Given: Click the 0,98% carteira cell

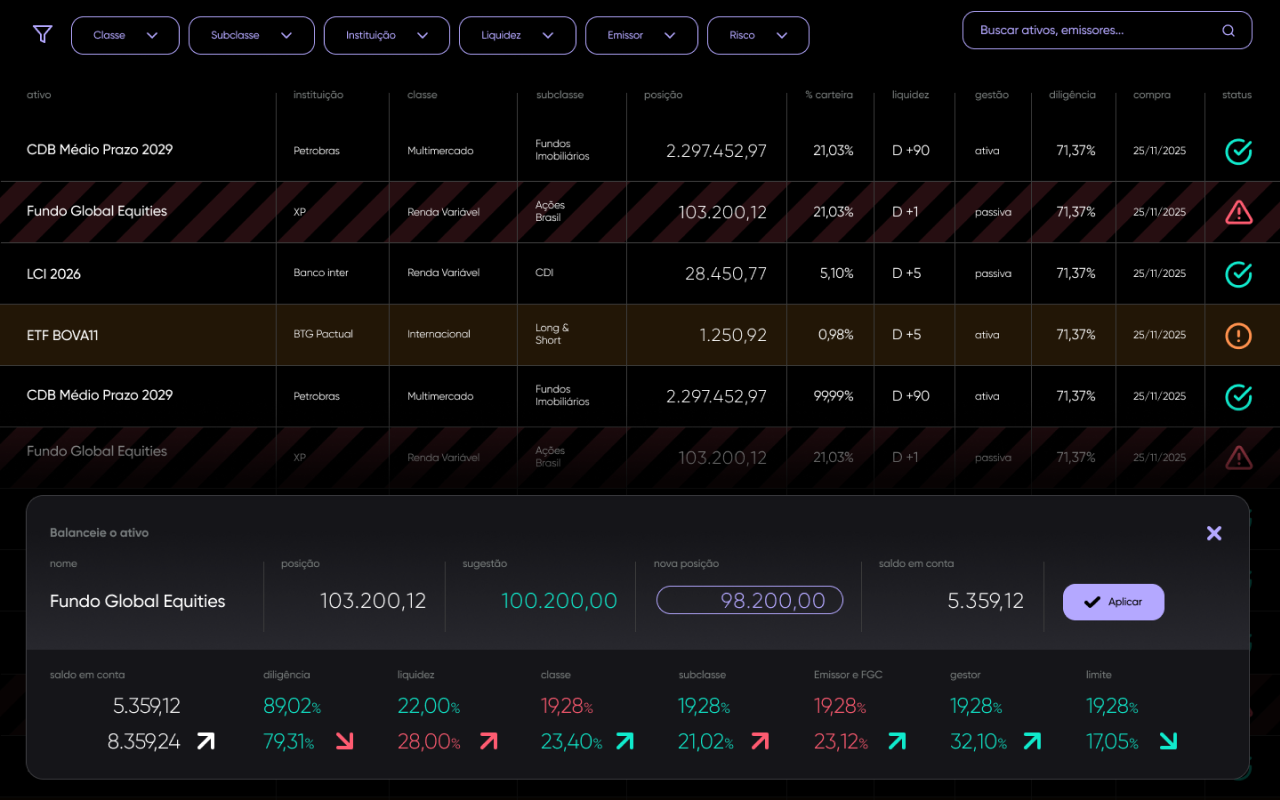Looking at the screenshot, I should coord(836,335).
